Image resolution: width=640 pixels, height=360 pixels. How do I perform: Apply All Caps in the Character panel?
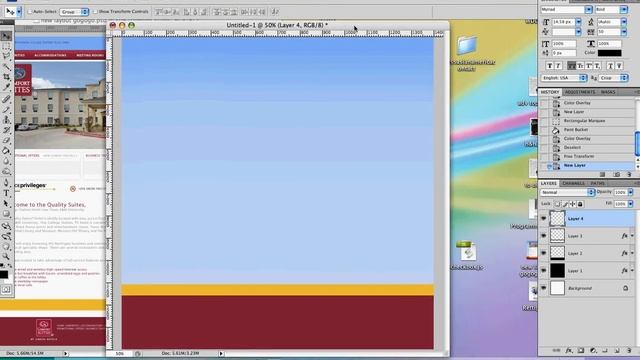coord(571,66)
